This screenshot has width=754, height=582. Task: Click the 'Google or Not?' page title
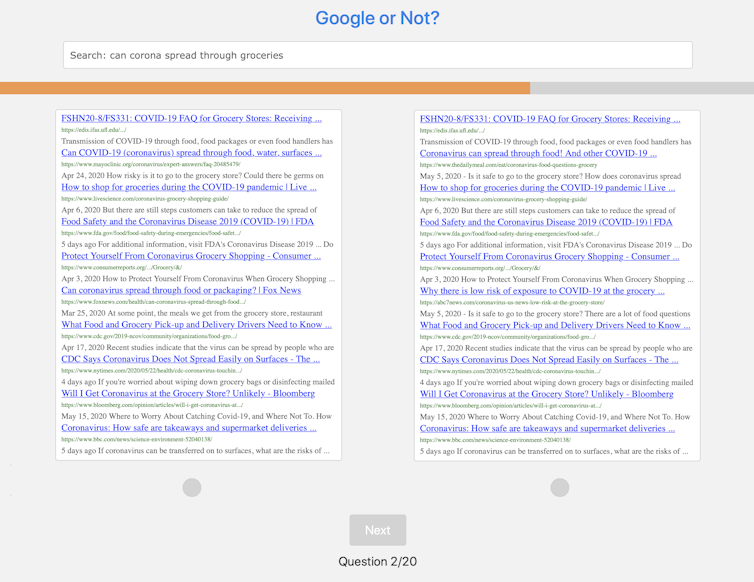pyautogui.click(x=377, y=18)
